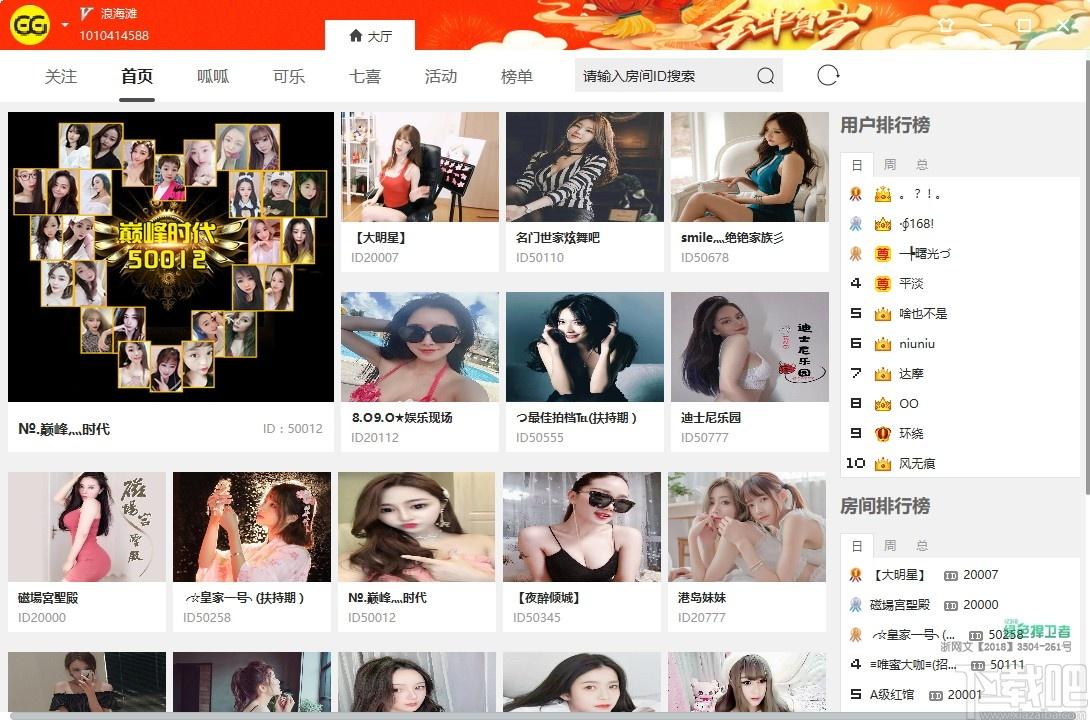The height and width of the screenshot is (720, 1090).
Task: Click the crown icon beside 风无痕
Action: 883,464
